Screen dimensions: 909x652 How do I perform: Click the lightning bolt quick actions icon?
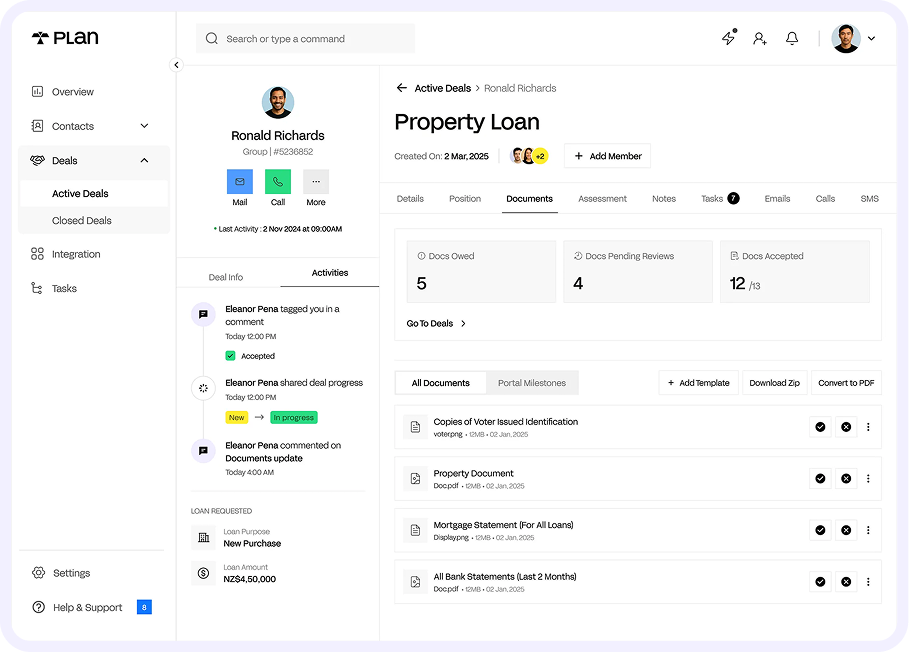click(x=728, y=38)
